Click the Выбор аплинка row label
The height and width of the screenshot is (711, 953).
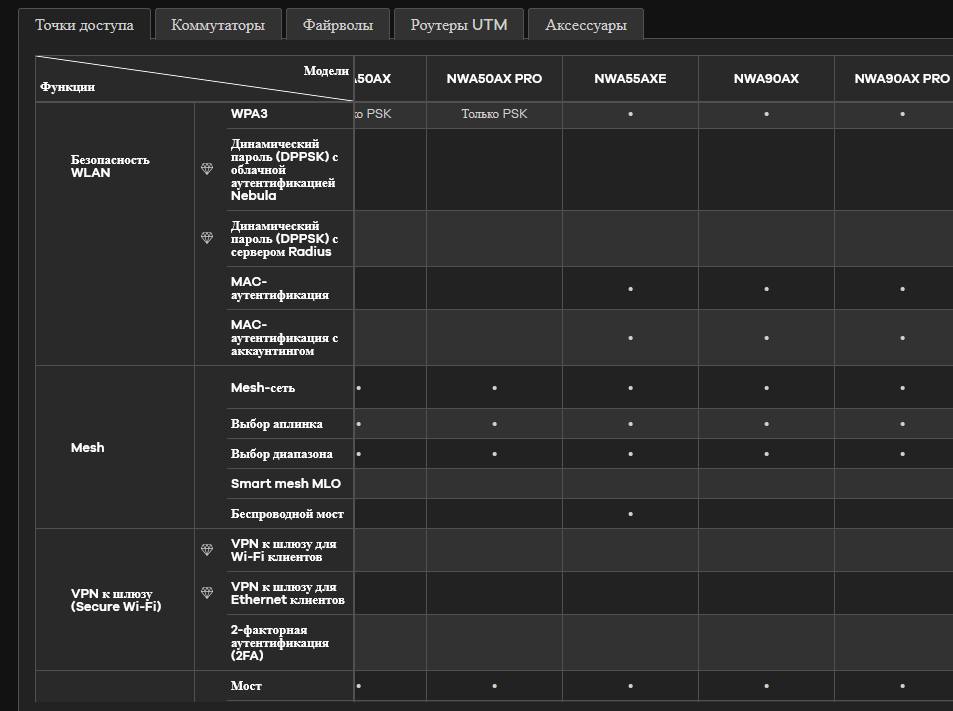277,424
